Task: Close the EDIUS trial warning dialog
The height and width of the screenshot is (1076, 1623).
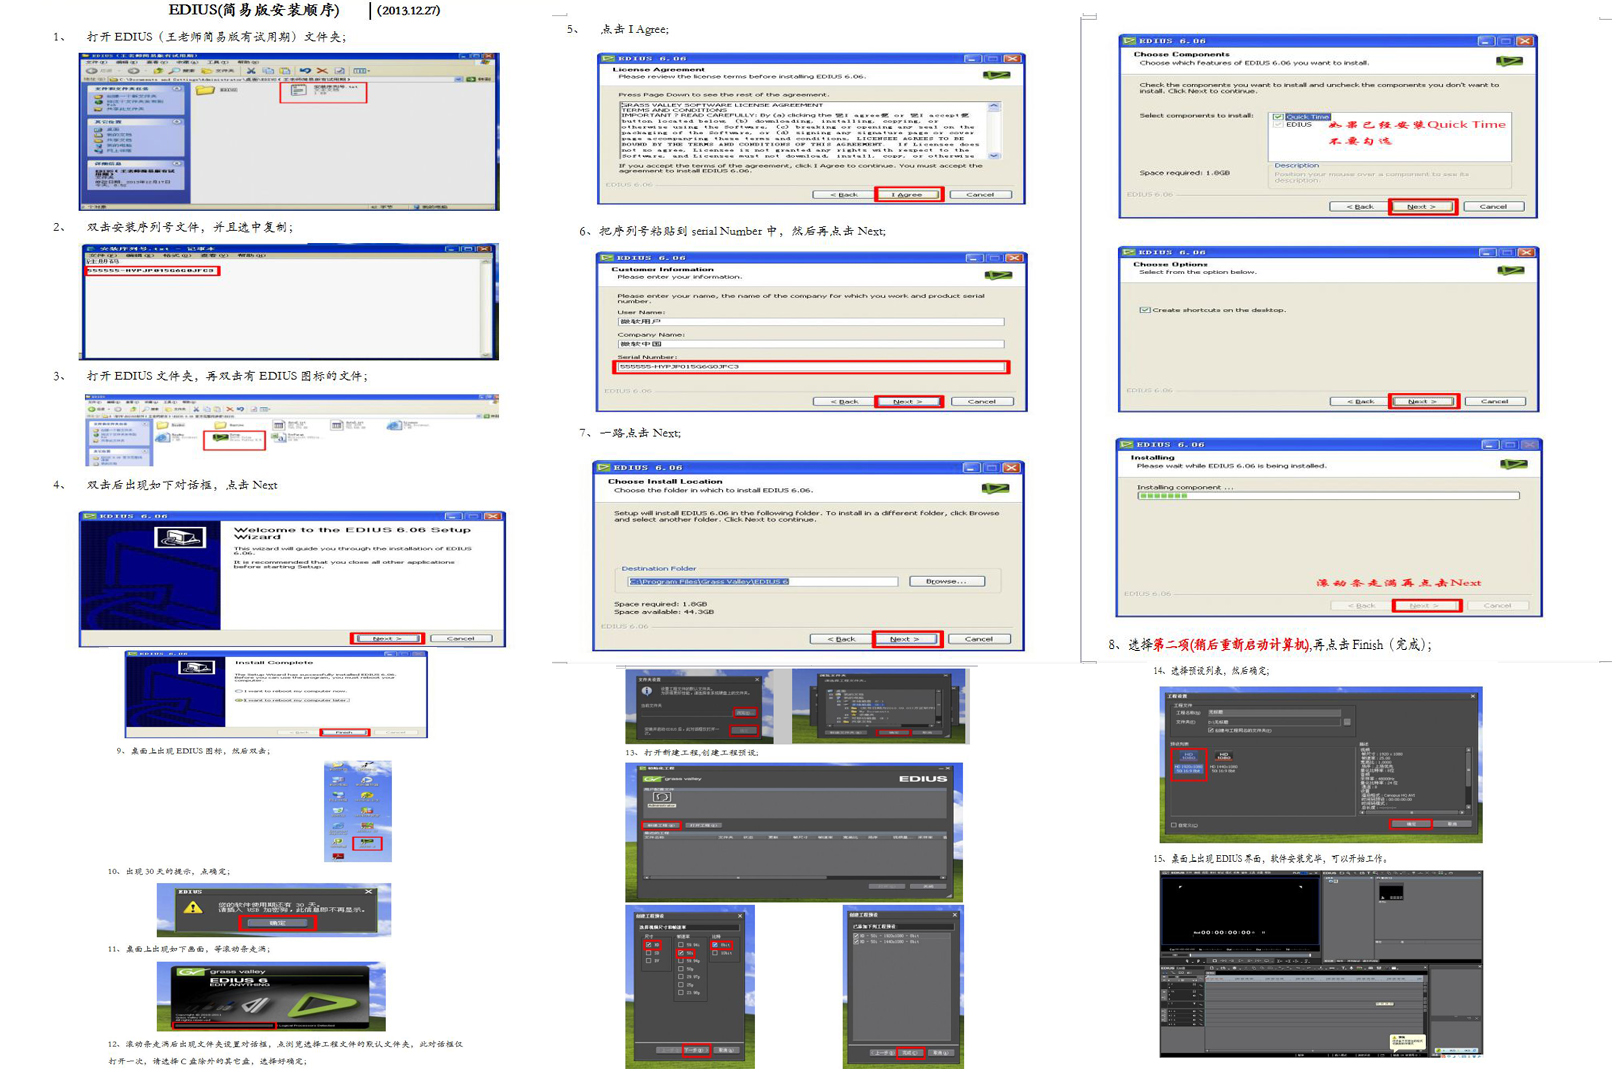Action: 369,891
